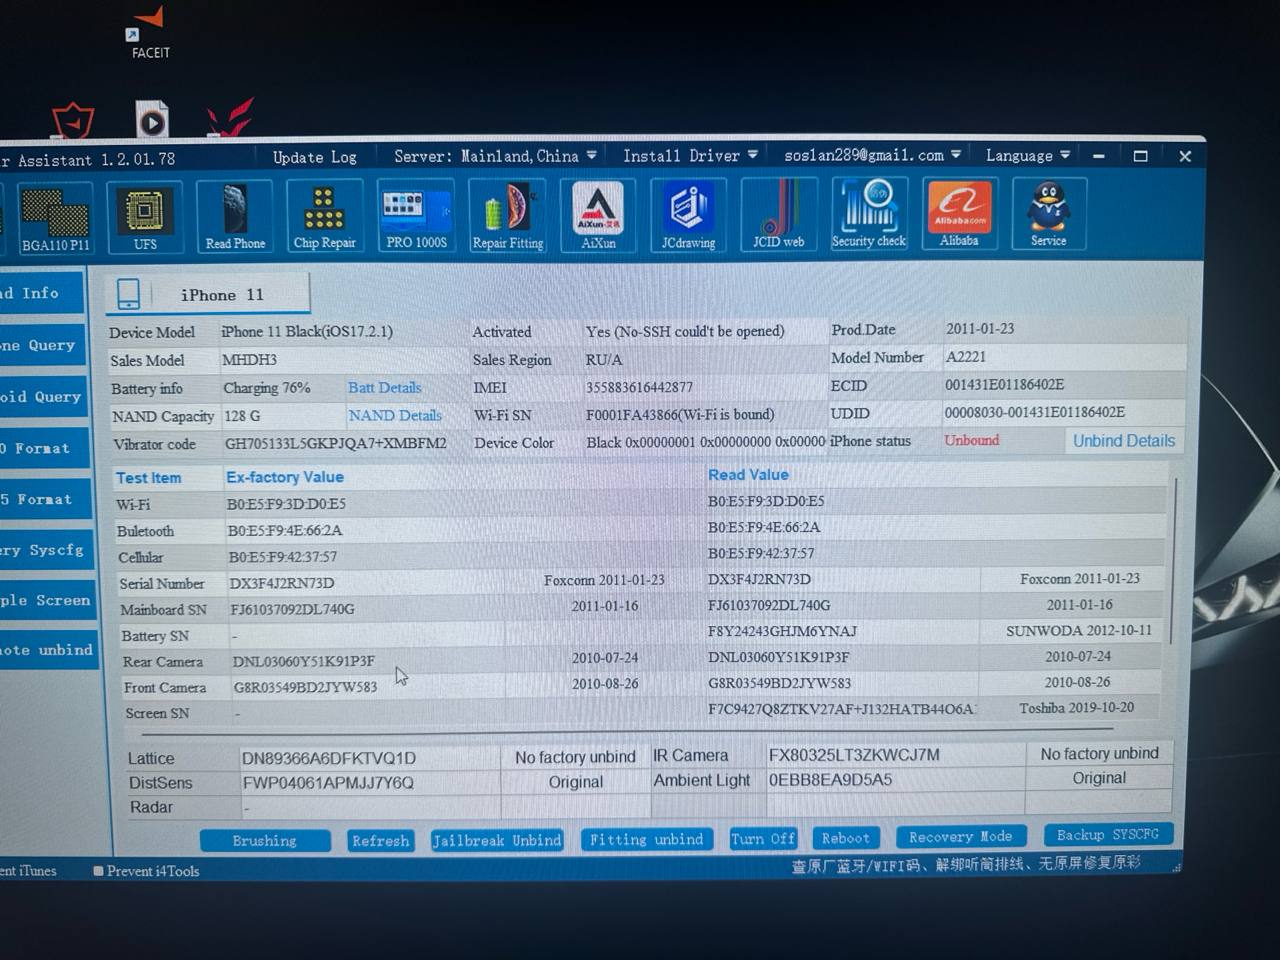Open the Screen sidebar item
The width and height of the screenshot is (1280, 960).
[x=47, y=600]
